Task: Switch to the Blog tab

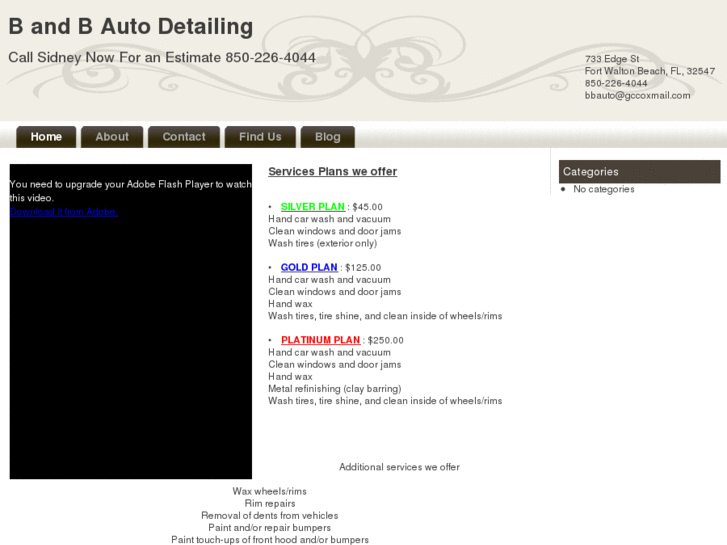Action: (x=328, y=137)
